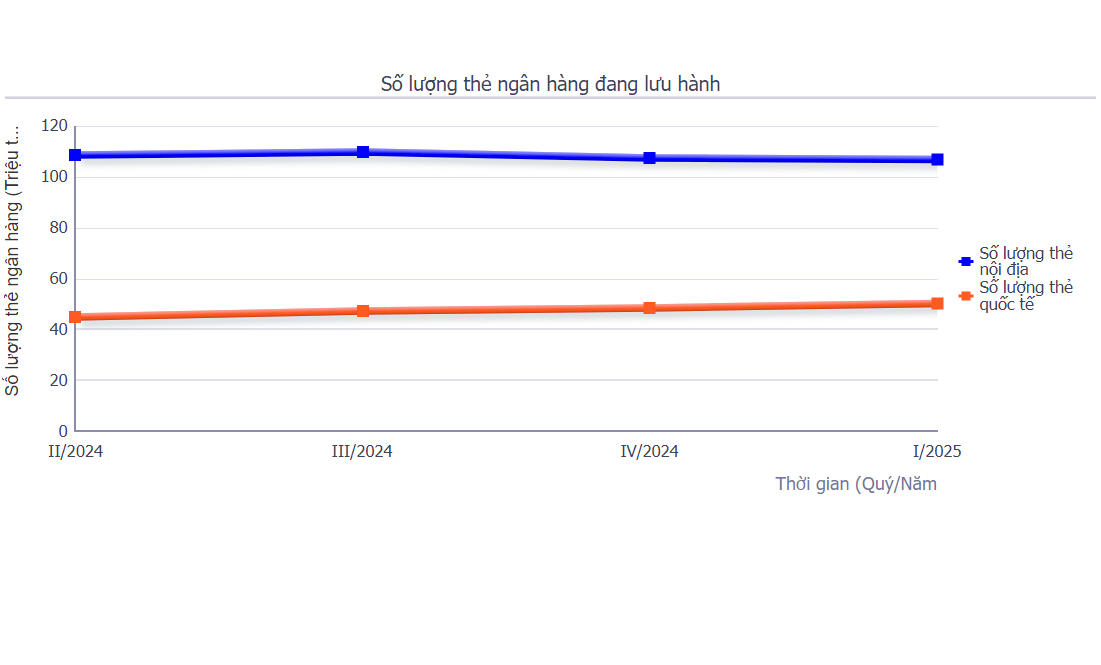Click the blue legend marker icon

pyautogui.click(x=966, y=261)
